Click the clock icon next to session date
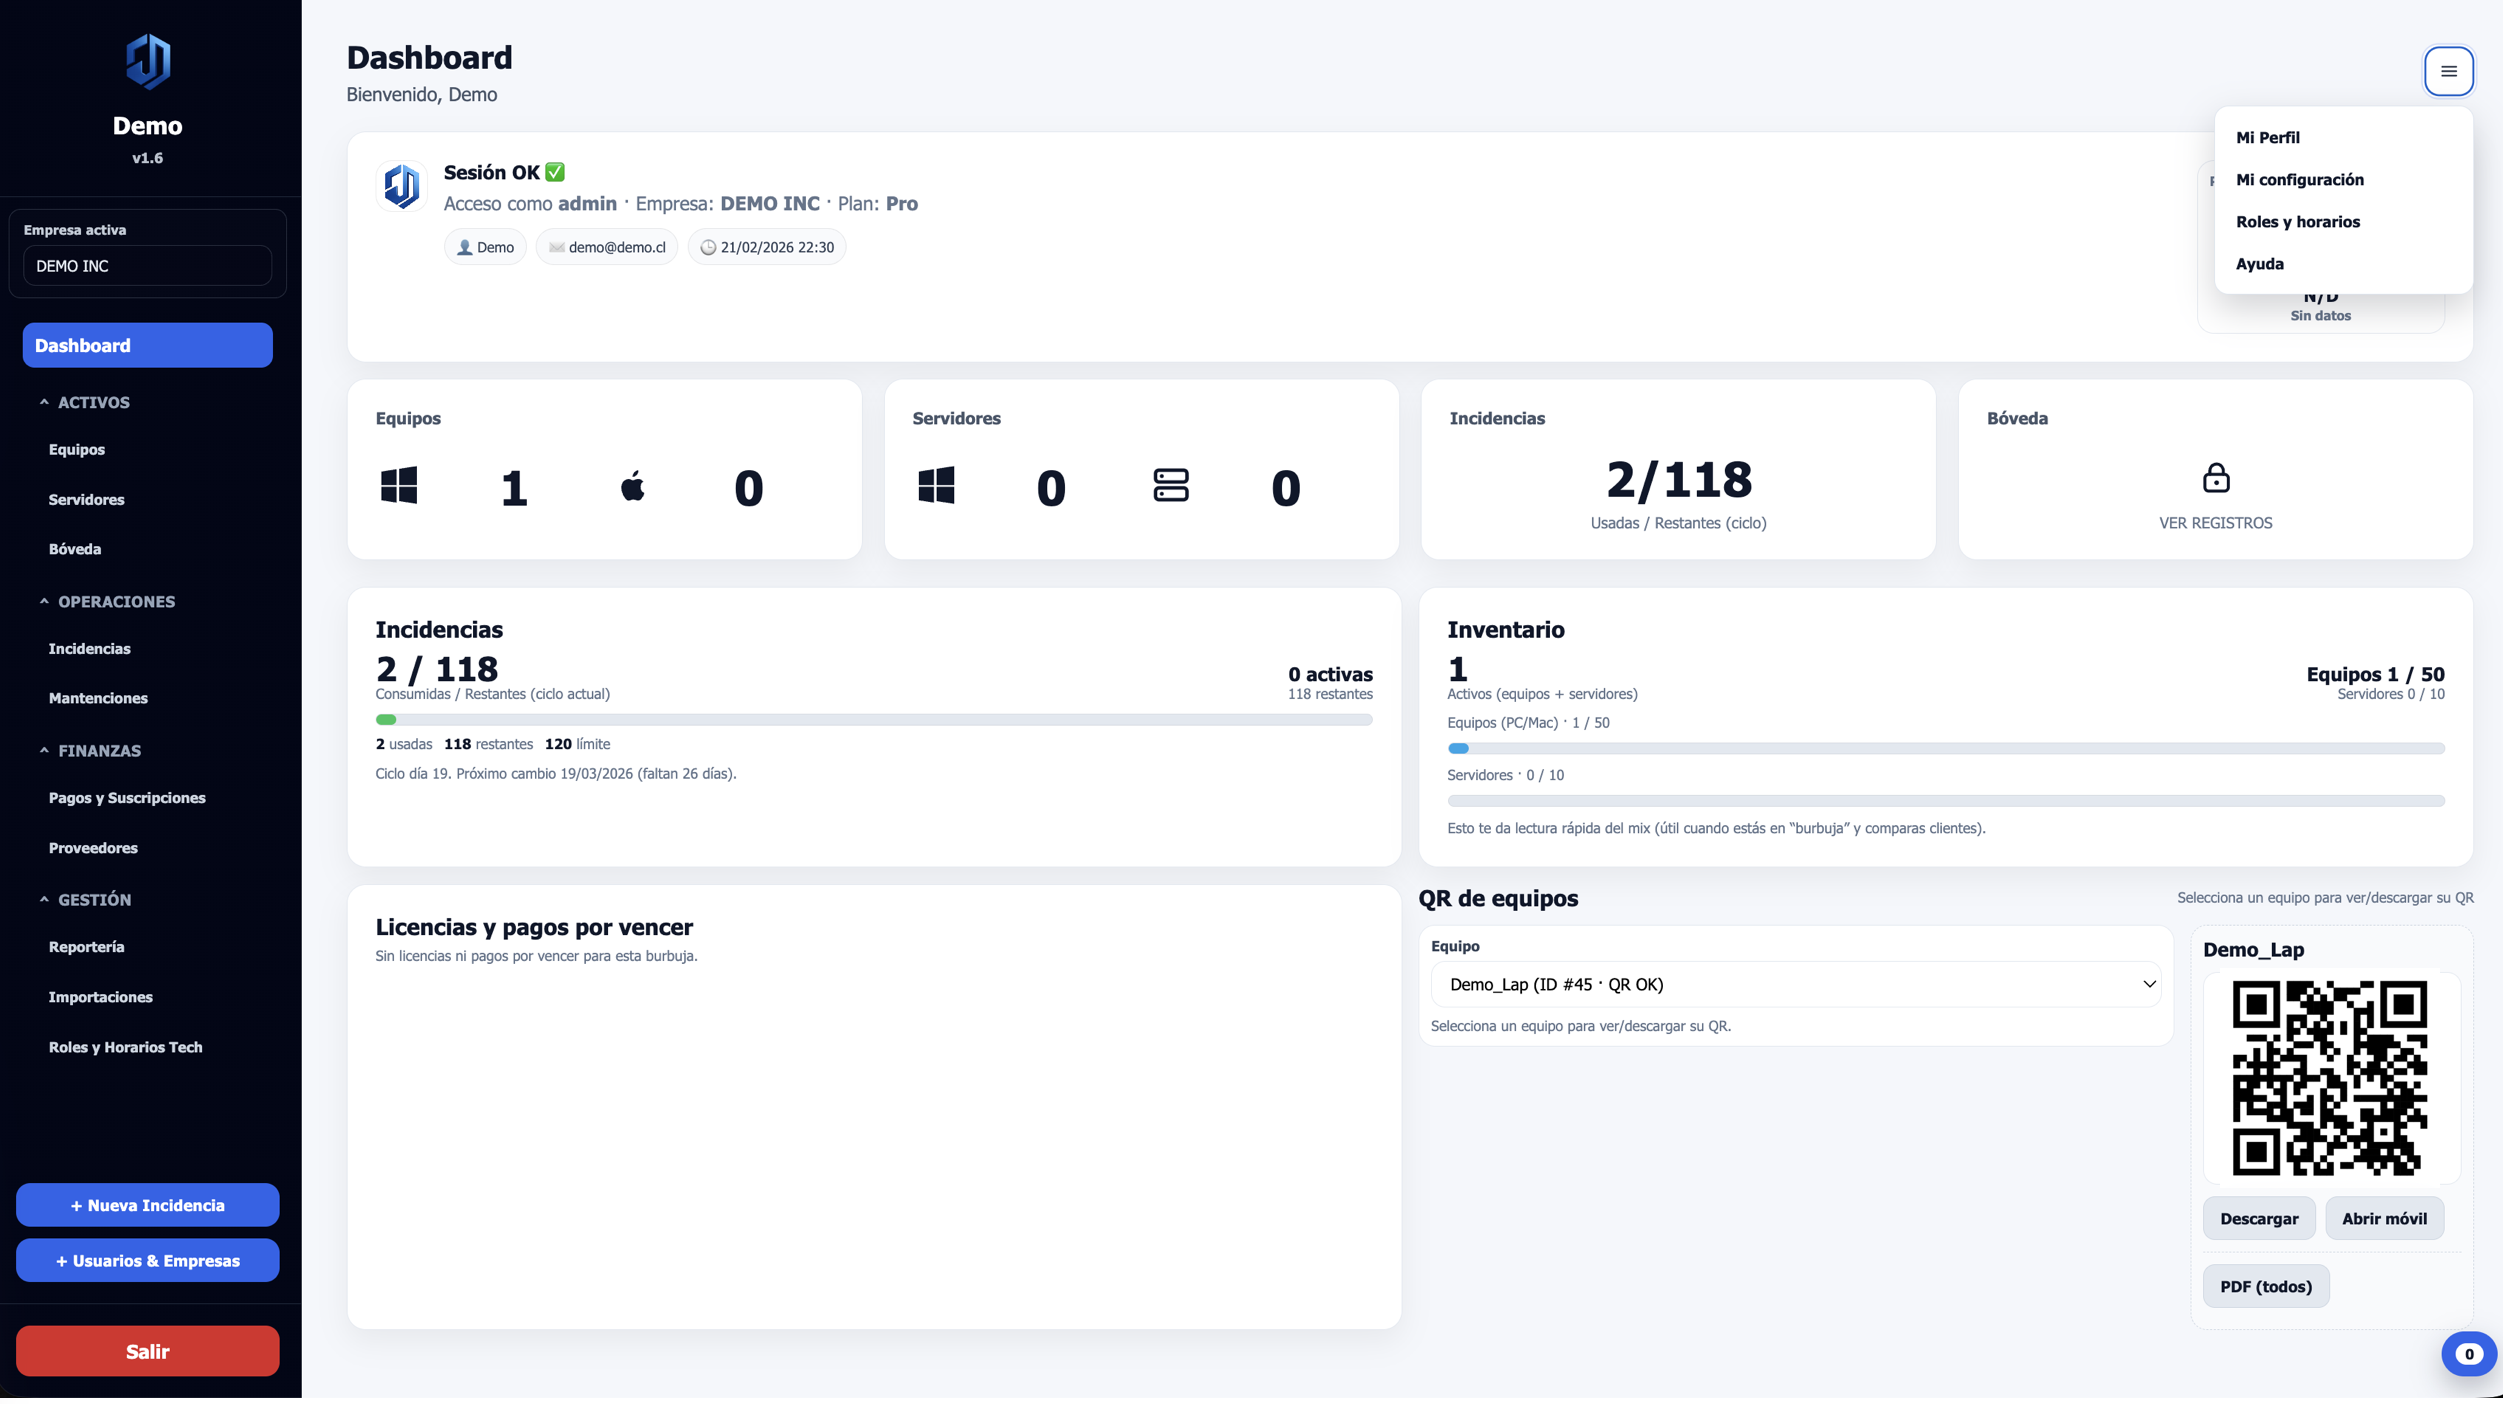Image resolution: width=2508 pixels, height=1404 pixels. [x=709, y=247]
